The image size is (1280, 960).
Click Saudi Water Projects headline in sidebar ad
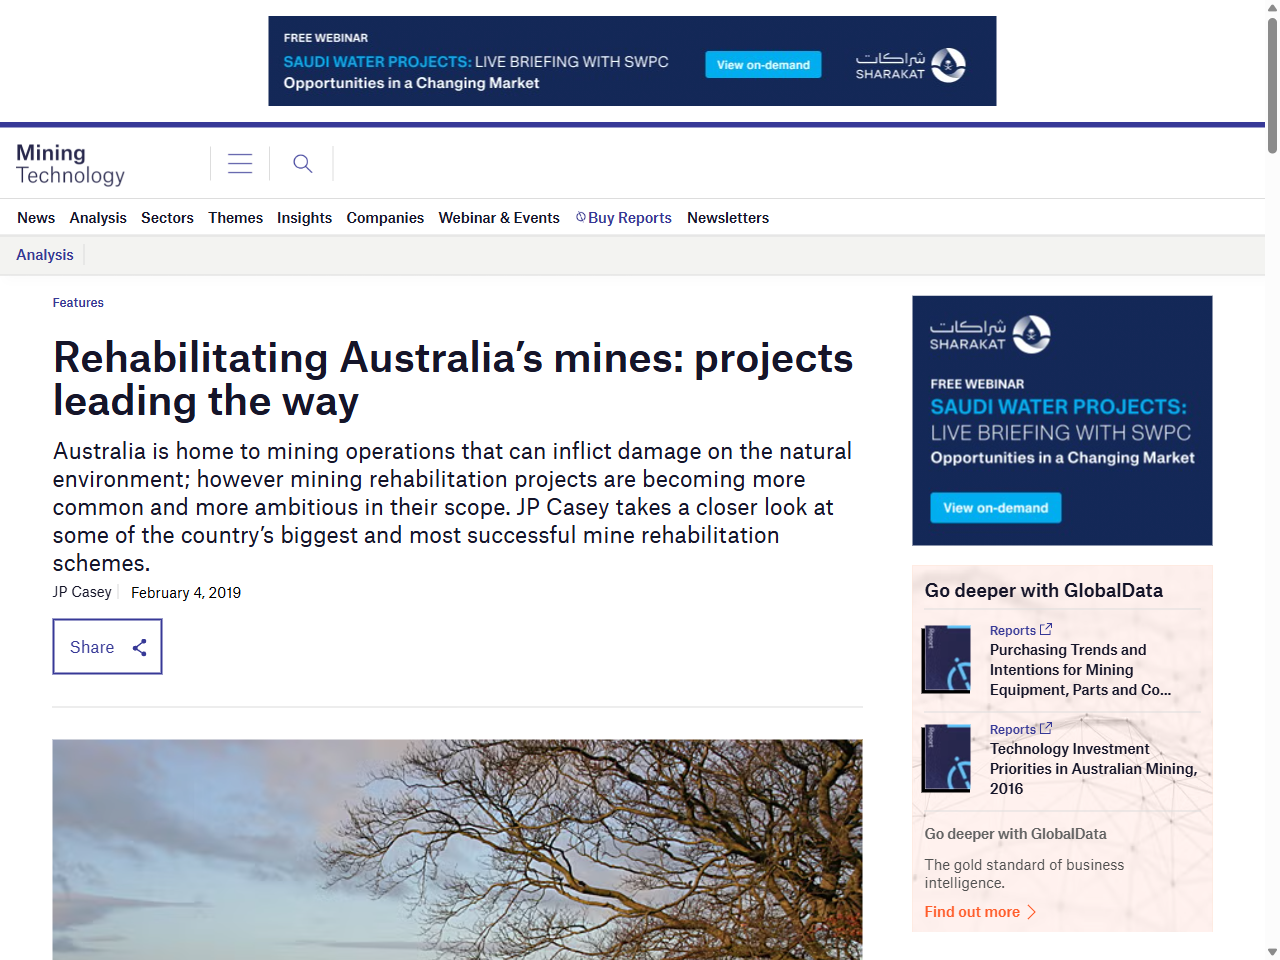[x=1059, y=407]
